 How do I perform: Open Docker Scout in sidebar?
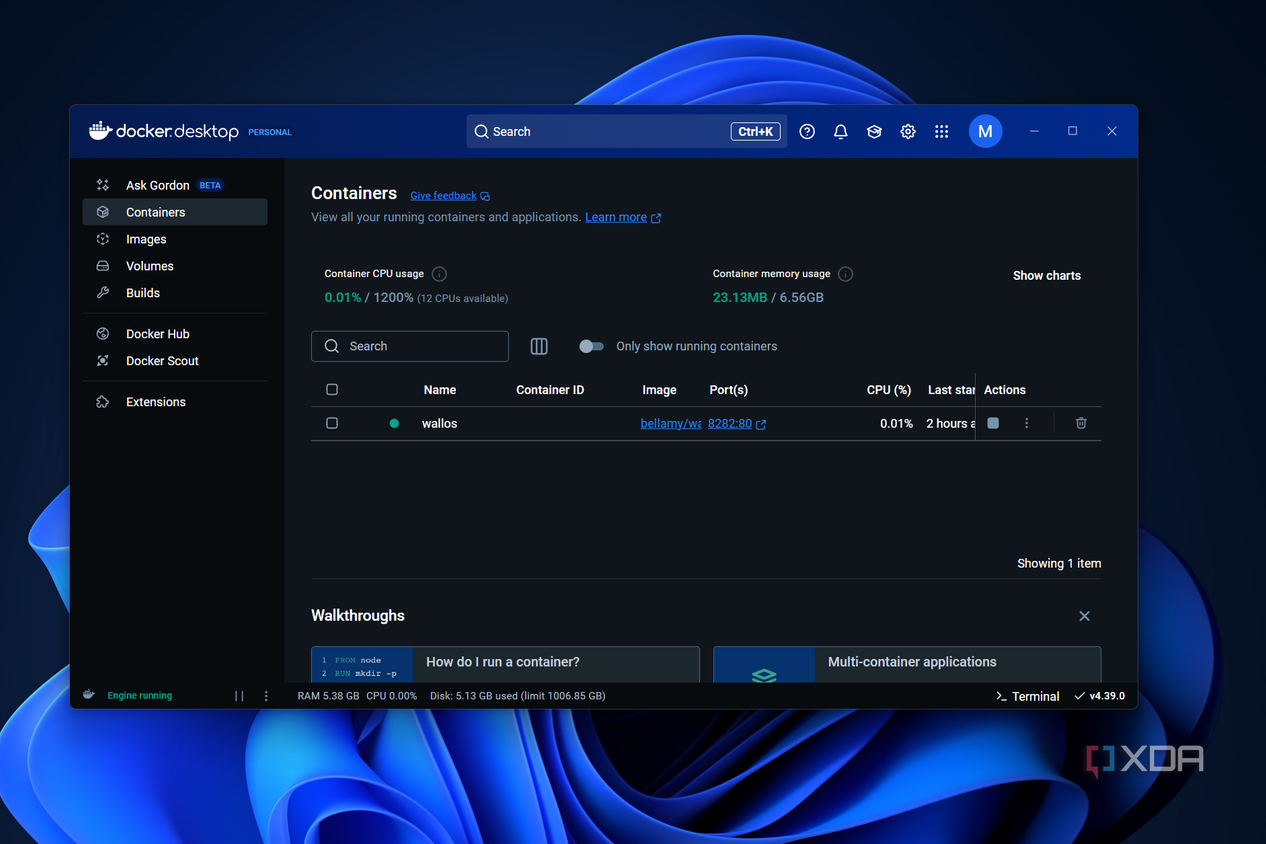(175, 361)
